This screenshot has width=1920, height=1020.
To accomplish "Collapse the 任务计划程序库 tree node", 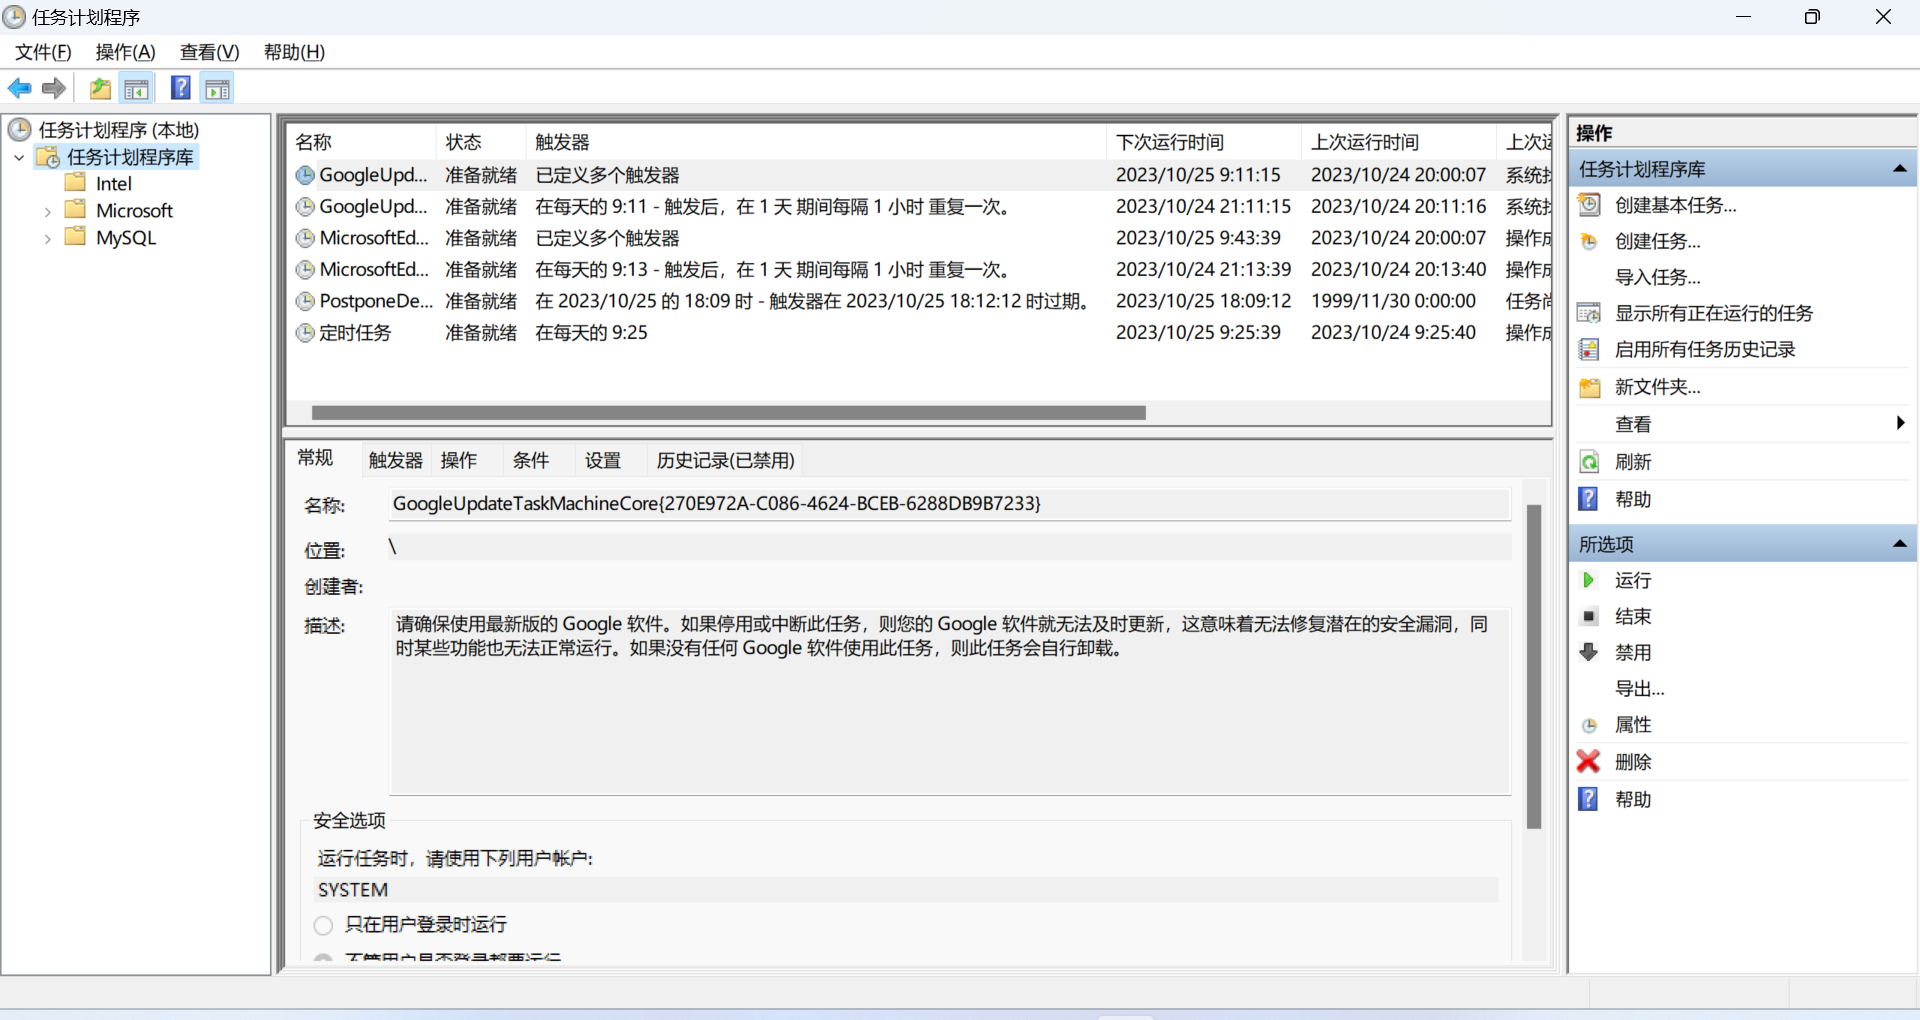I will (x=19, y=157).
